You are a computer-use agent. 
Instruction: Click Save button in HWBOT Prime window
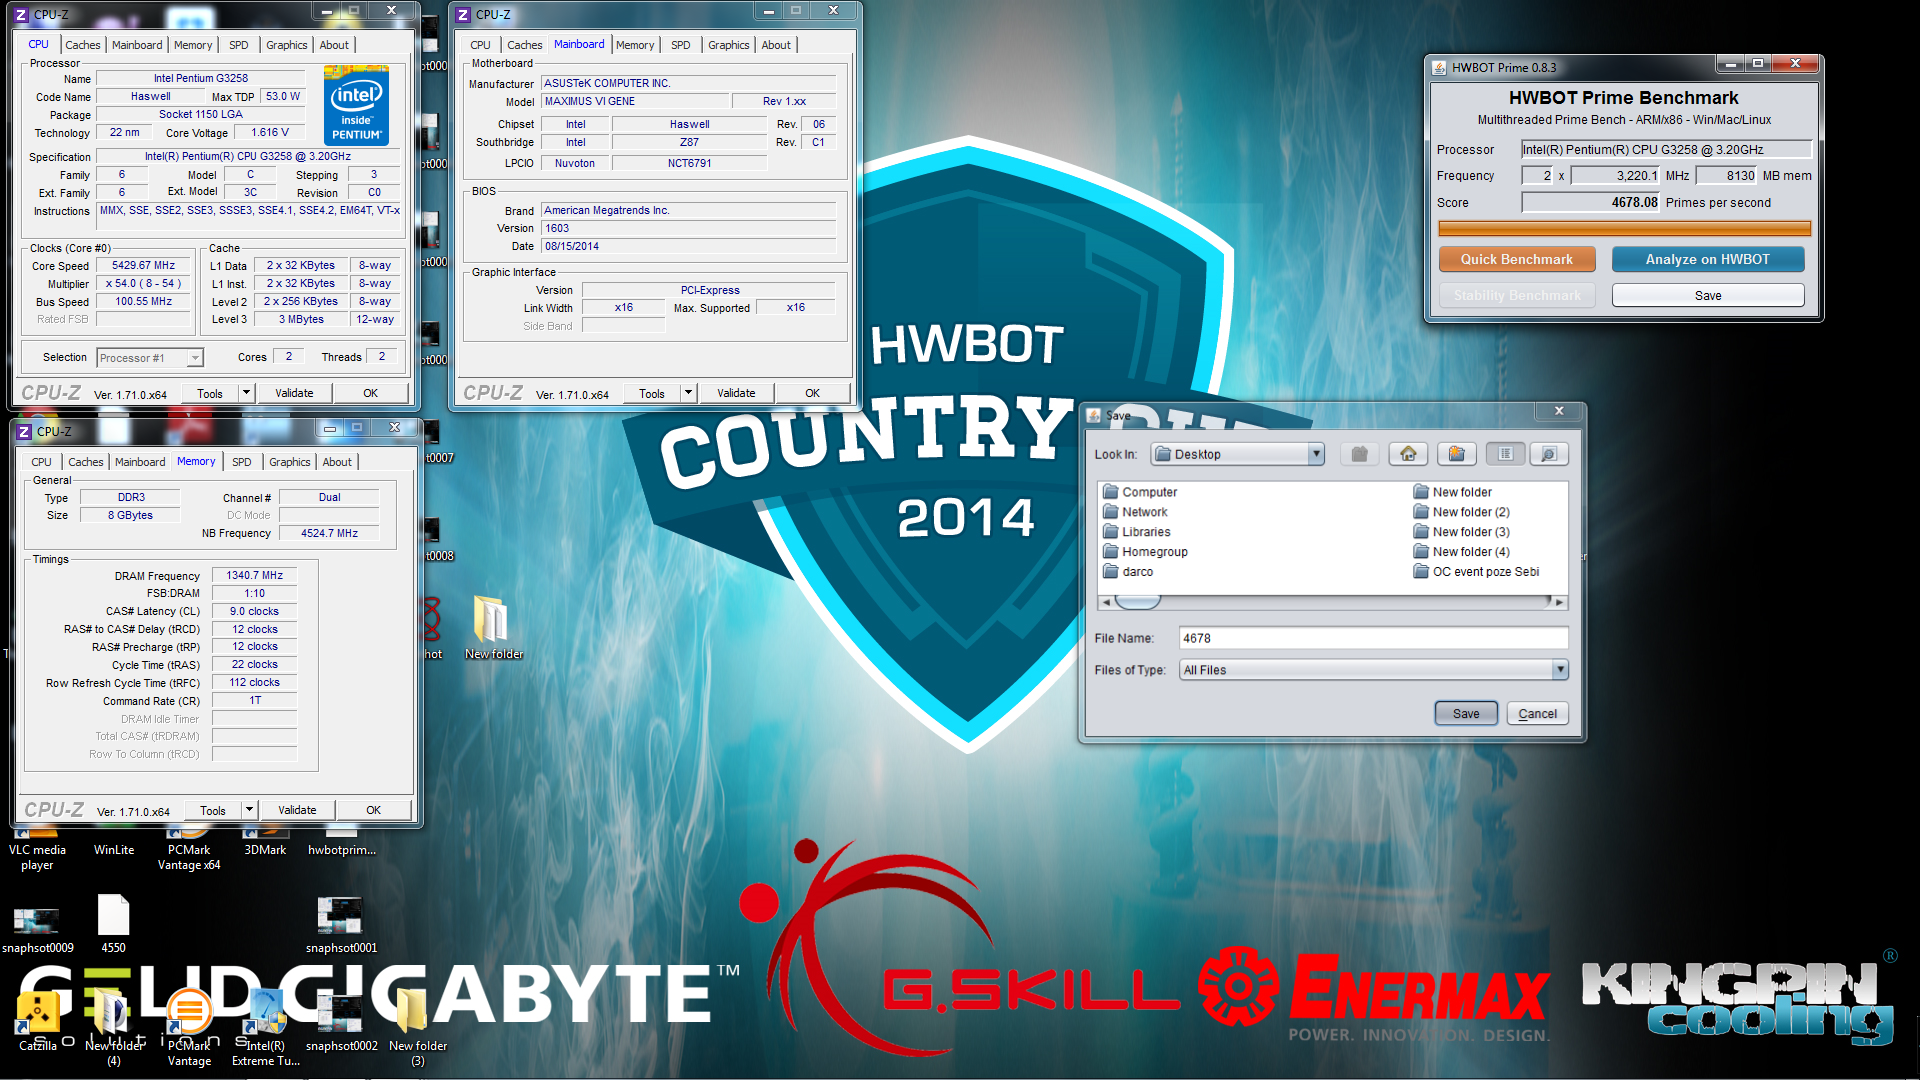coord(1708,296)
